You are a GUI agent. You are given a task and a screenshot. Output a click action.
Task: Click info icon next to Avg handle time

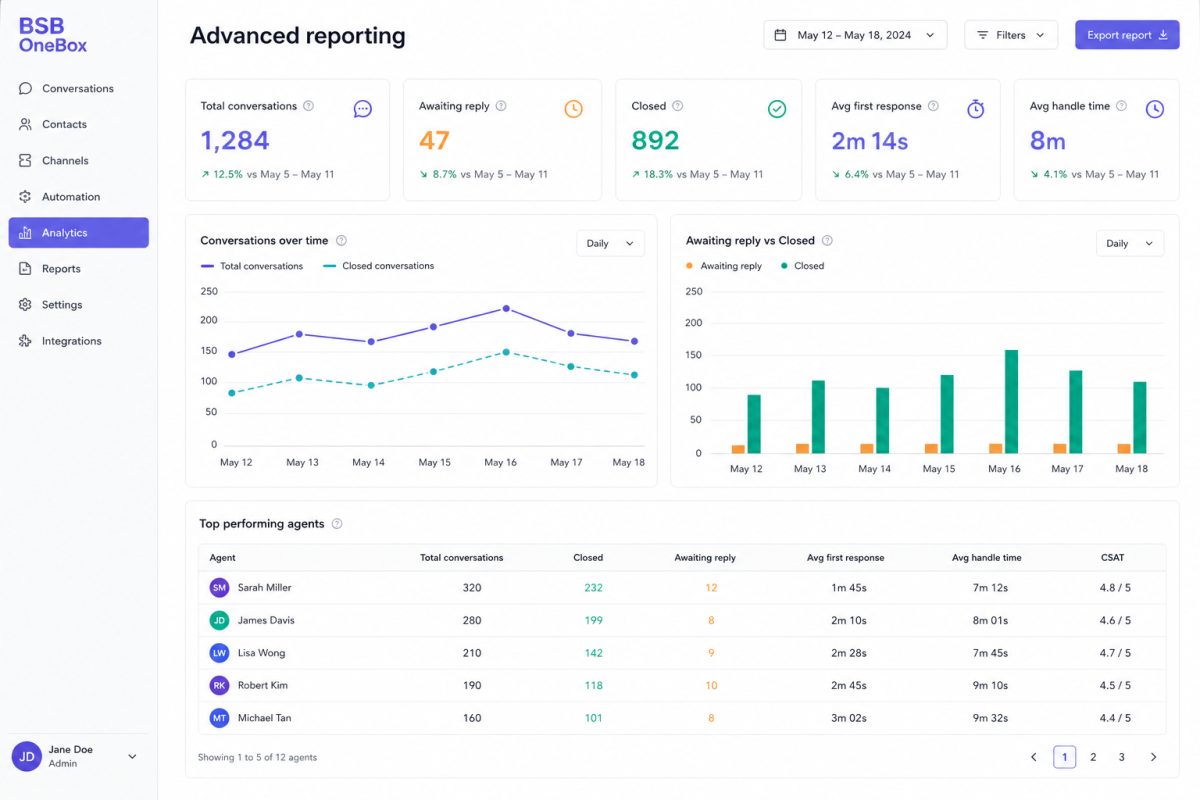1121,106
